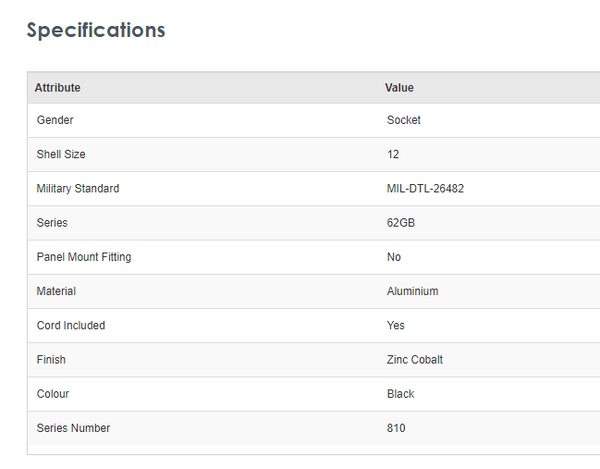Click the Specifications heading
This screenshot has height=469, width=600.
[x=96, y=30]
